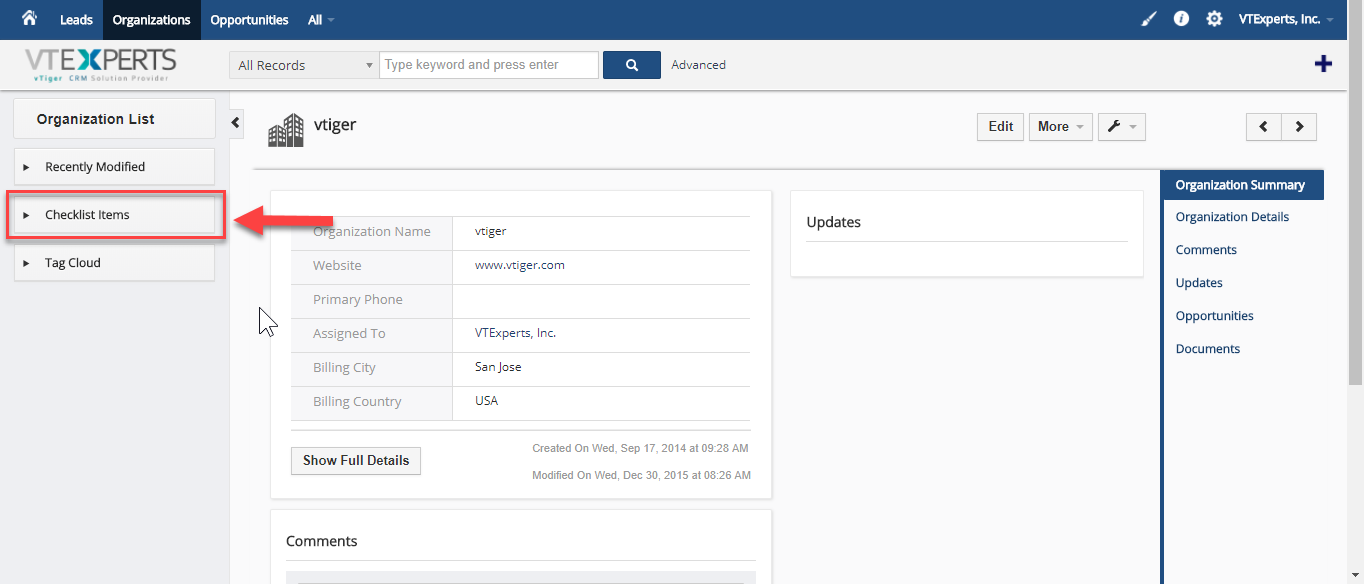Open the All modules menu
1364x584 pixels.
321,20
